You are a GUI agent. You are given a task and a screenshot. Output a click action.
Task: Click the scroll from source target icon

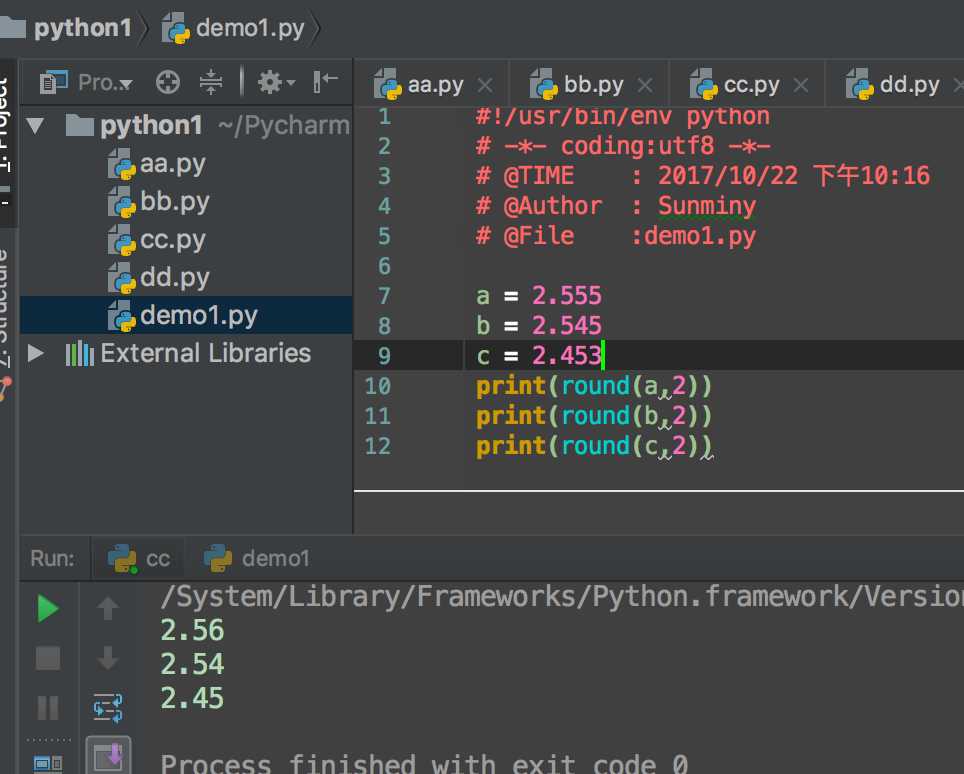pyautogui.click(x=167, y=82)
